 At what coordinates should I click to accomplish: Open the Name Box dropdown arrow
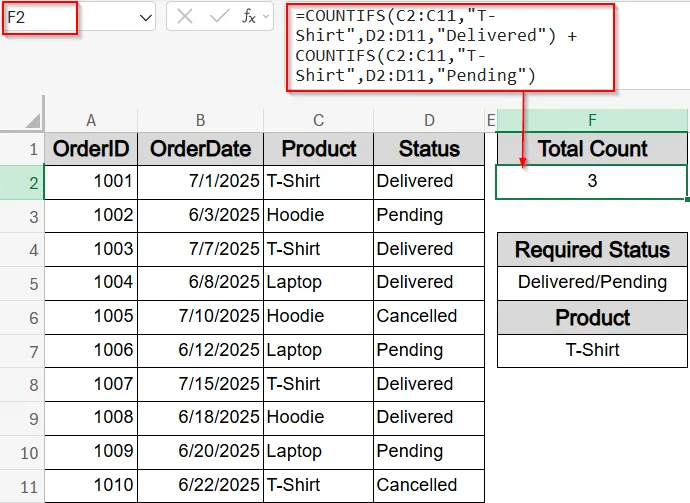click(146, 18)
